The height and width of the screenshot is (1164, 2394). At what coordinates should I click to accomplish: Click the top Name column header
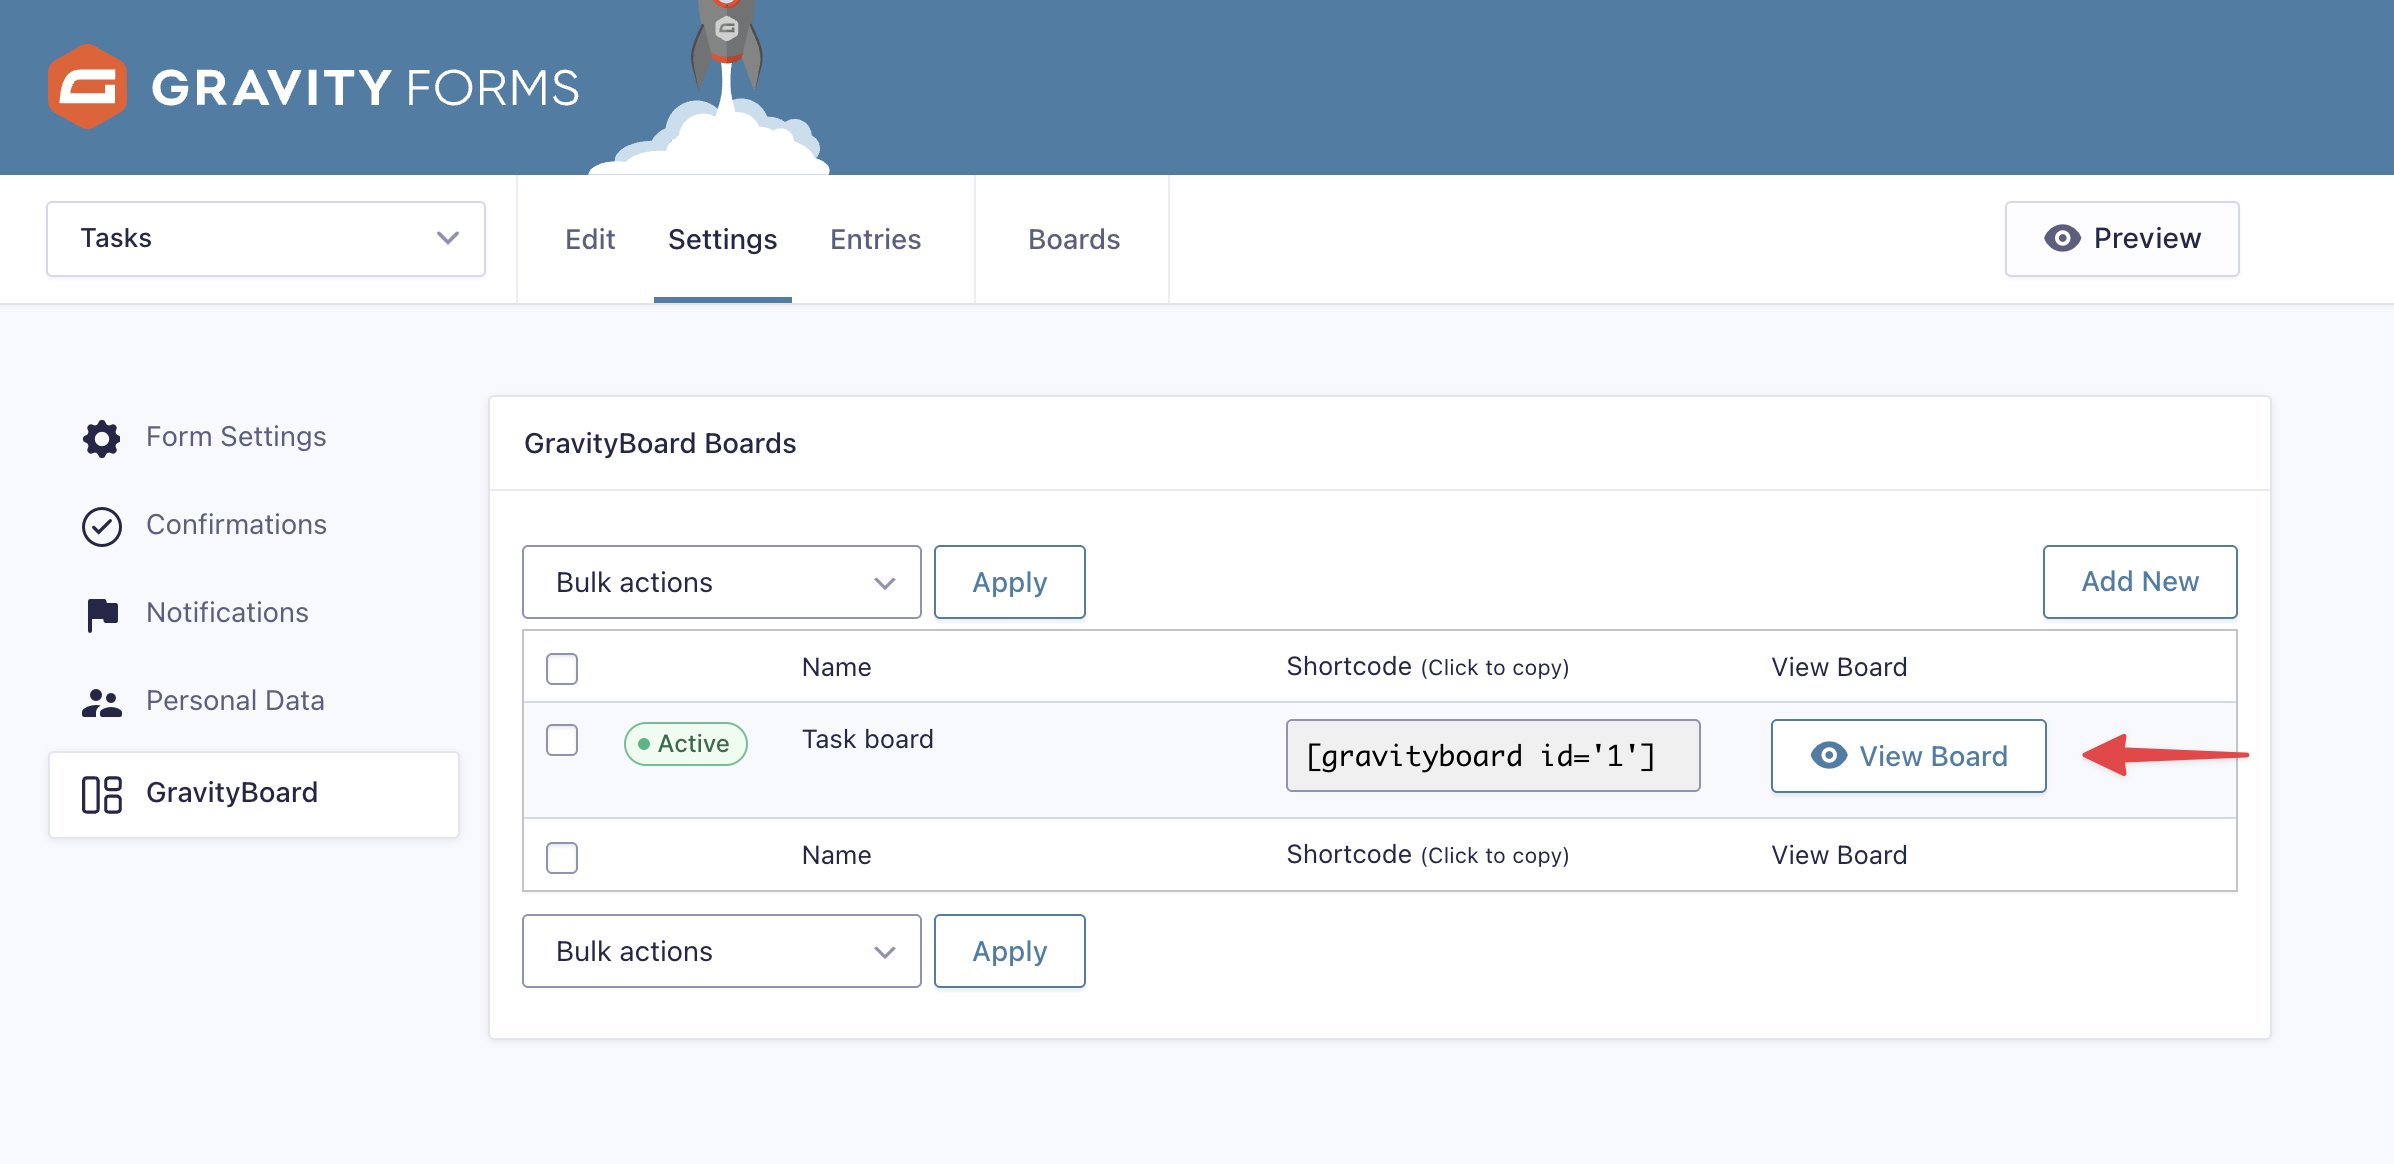point(837,667)
